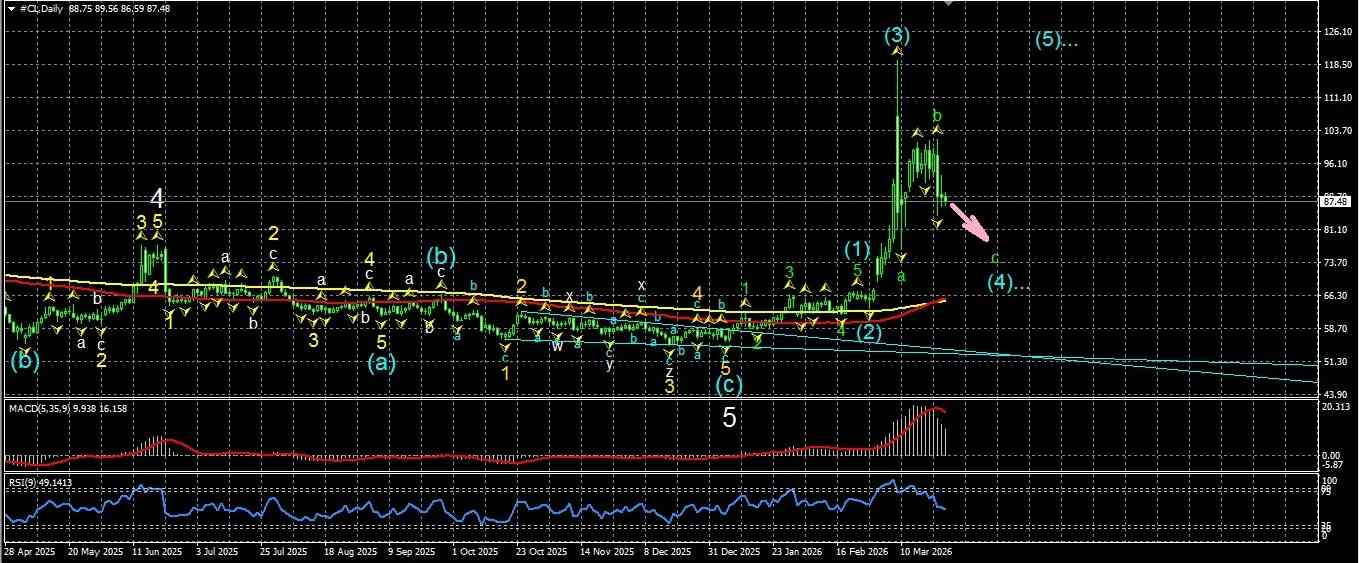Select the cyan (5)... projected wave label
The width and height of the screenshot is (1360, 563).
[1056, 41]
